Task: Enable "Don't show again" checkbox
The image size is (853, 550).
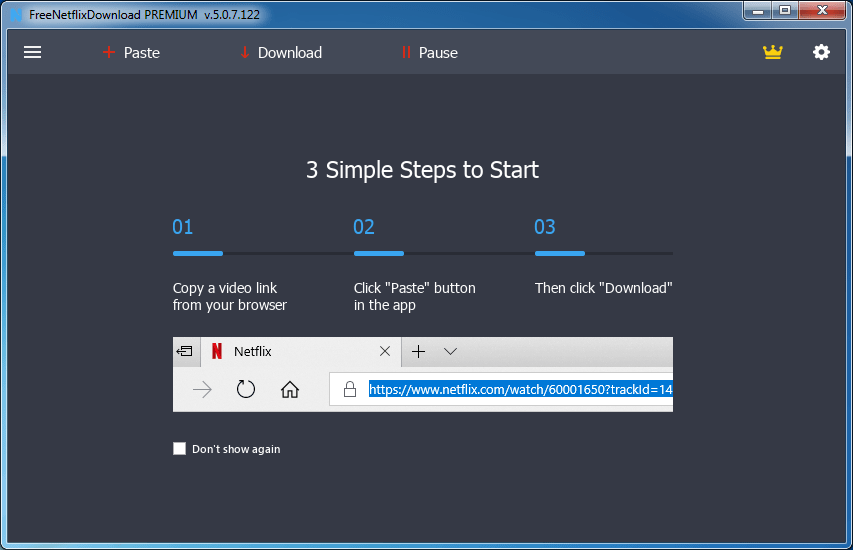Action: (180, 448)
